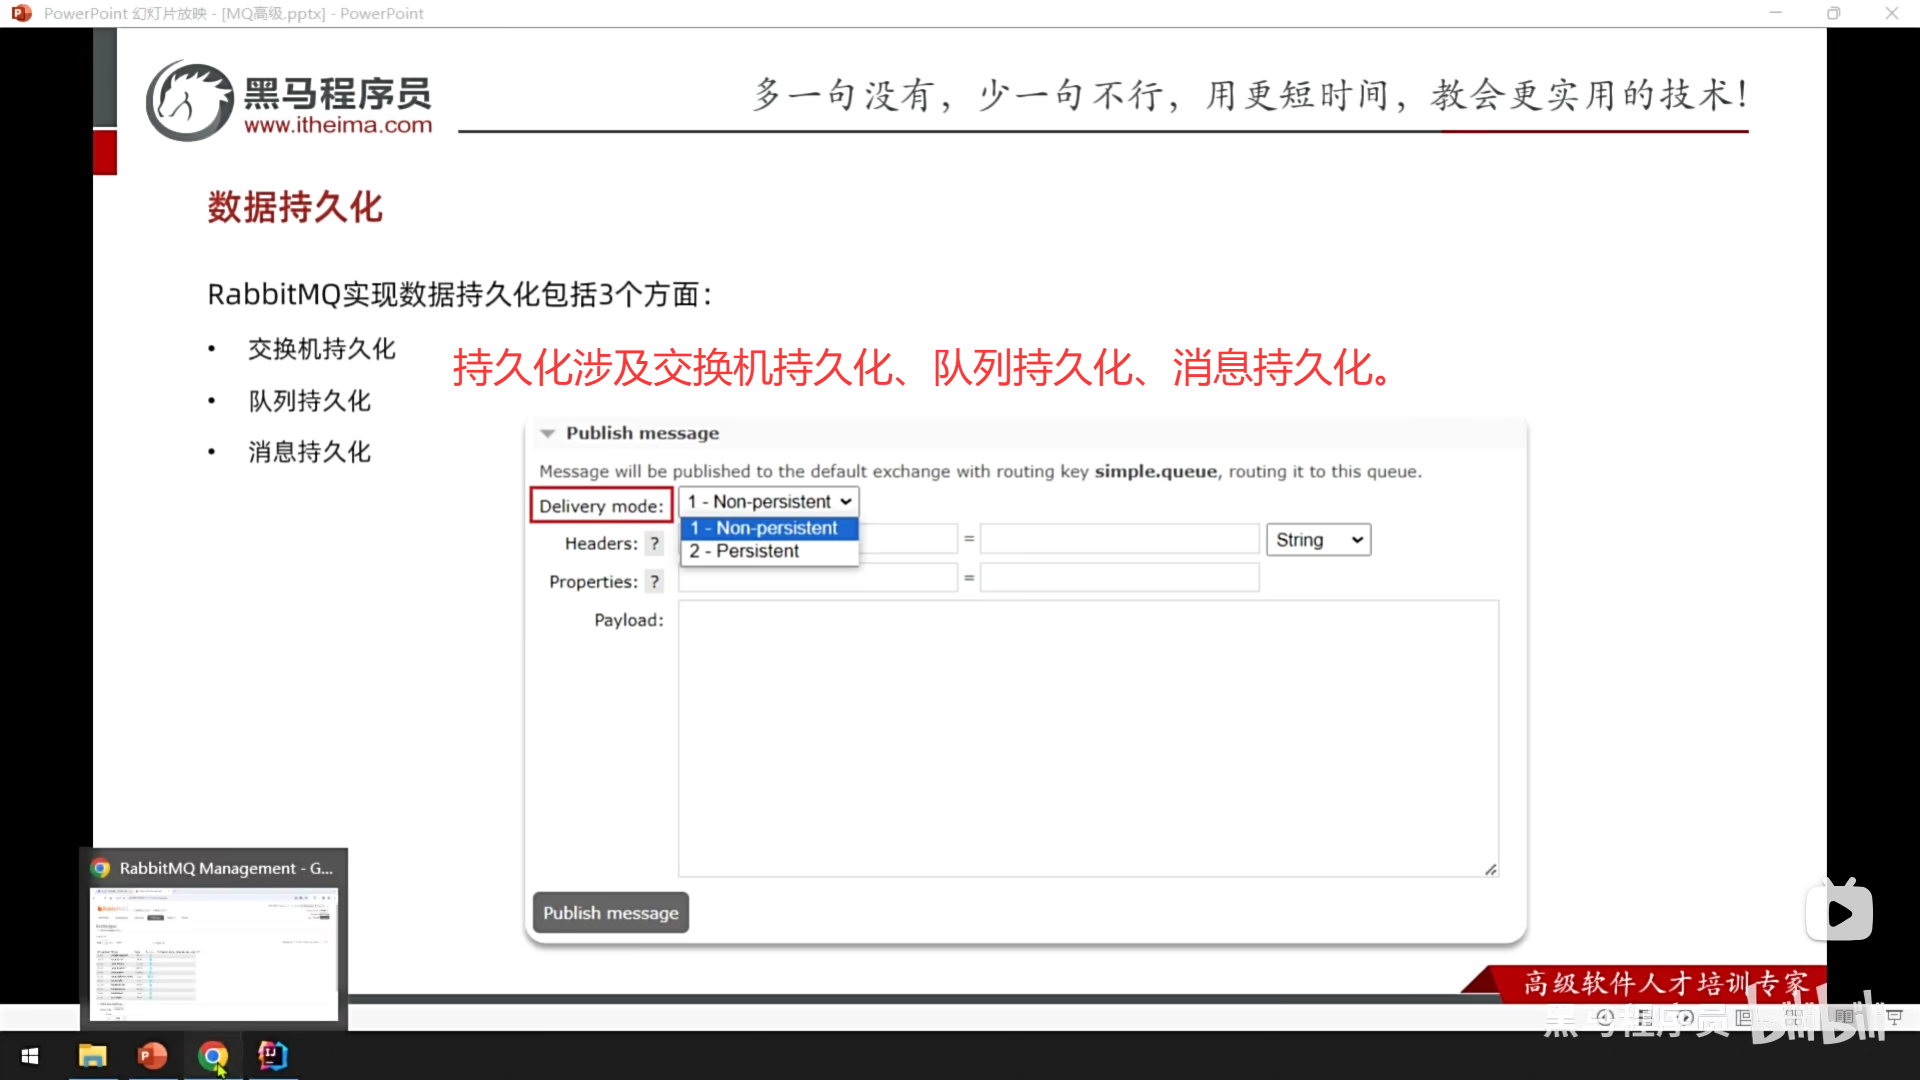Image resolution: width=1920 pixels, height=1080 pixels.
Task: Switch to normal view icon
Action: [x=1744, y=1017]
